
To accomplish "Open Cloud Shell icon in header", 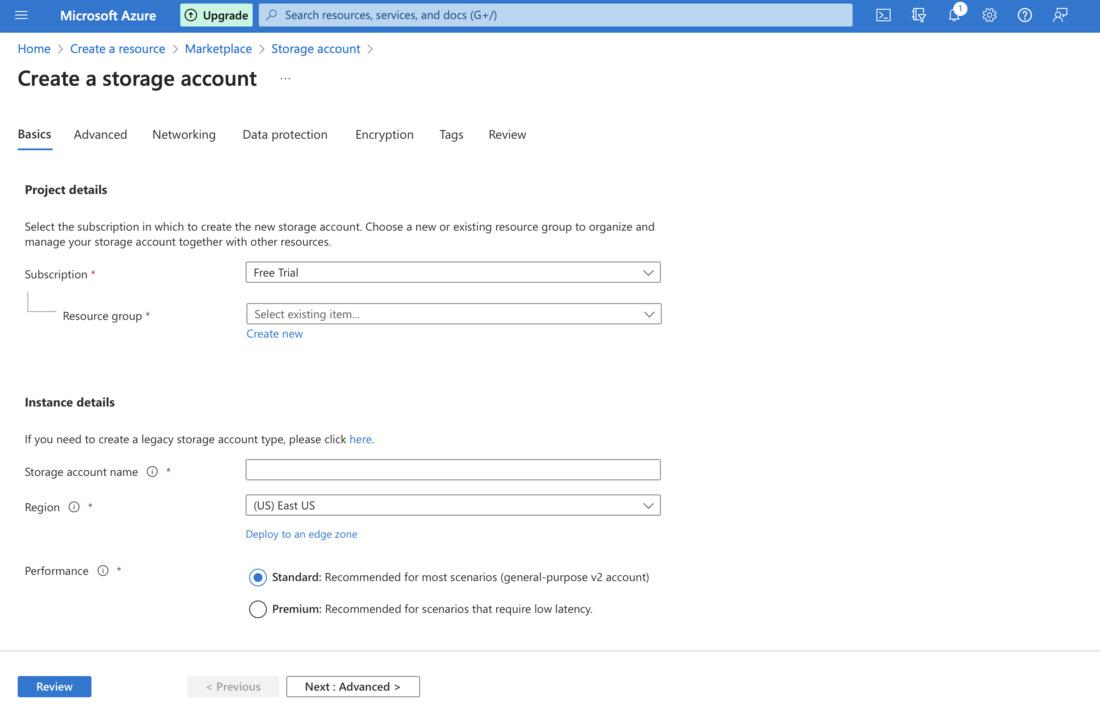I will pos(883,15).
